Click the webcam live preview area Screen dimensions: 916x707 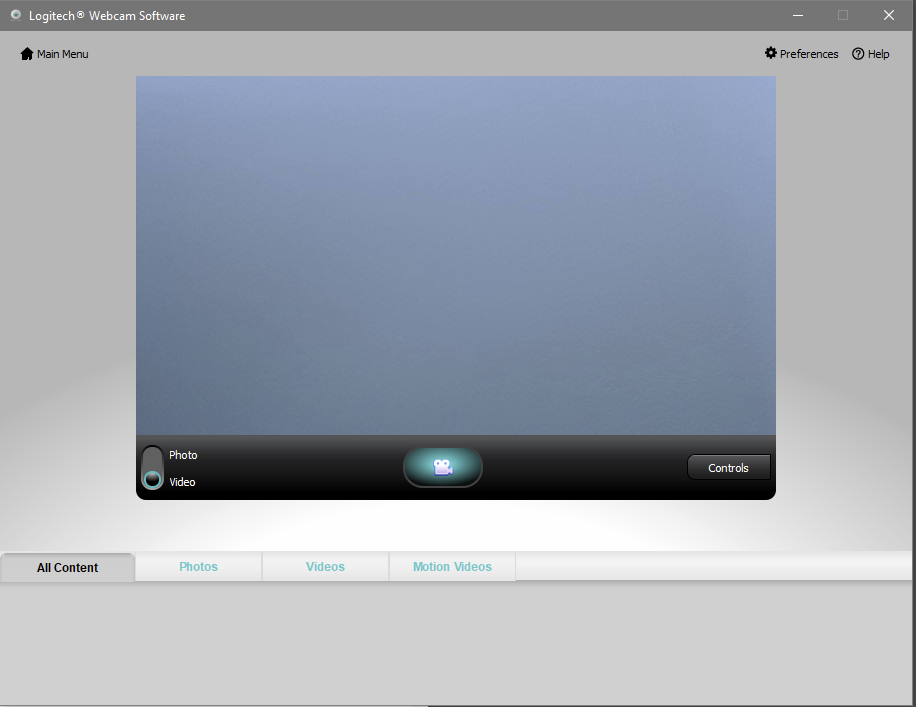pos(456,255)
